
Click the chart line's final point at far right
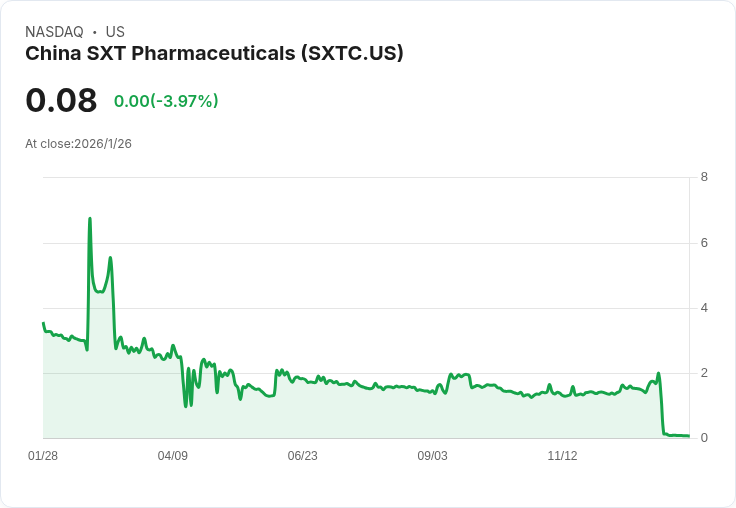(688, 436)
